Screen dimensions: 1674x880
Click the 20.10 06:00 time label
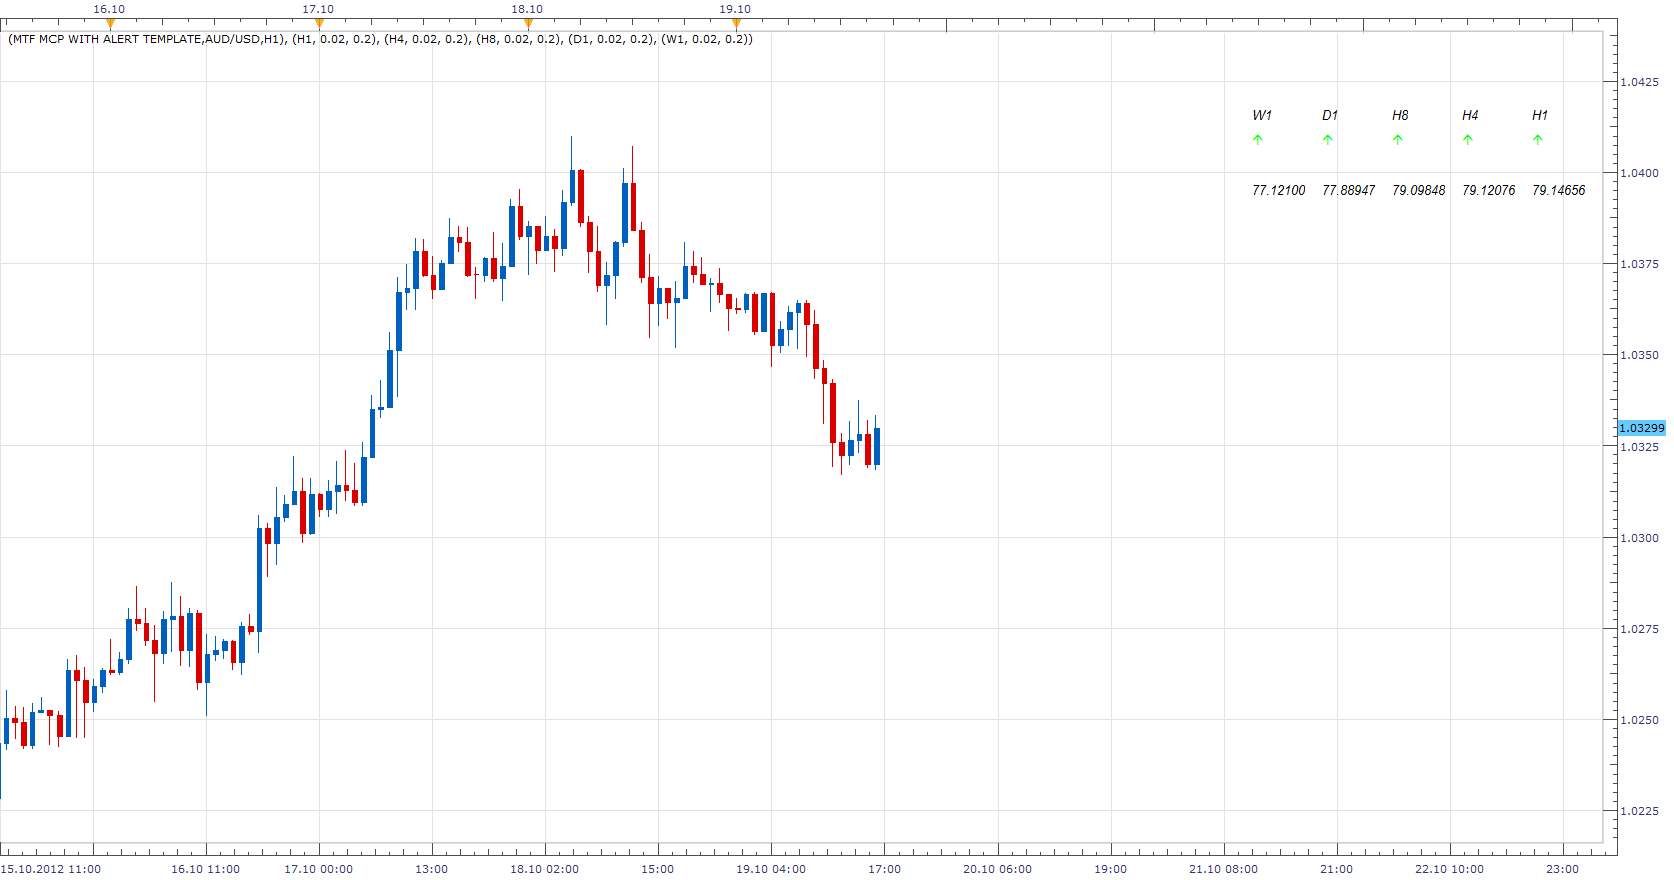point(997,869)
